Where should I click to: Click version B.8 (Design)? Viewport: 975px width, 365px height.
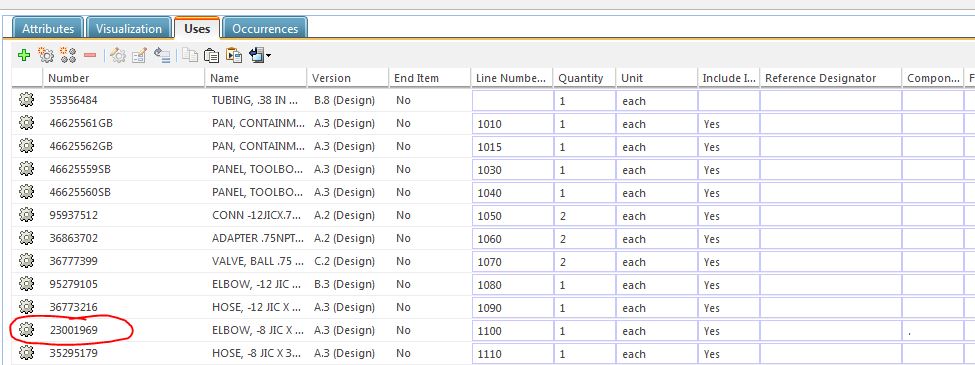[x=343, y=100]
